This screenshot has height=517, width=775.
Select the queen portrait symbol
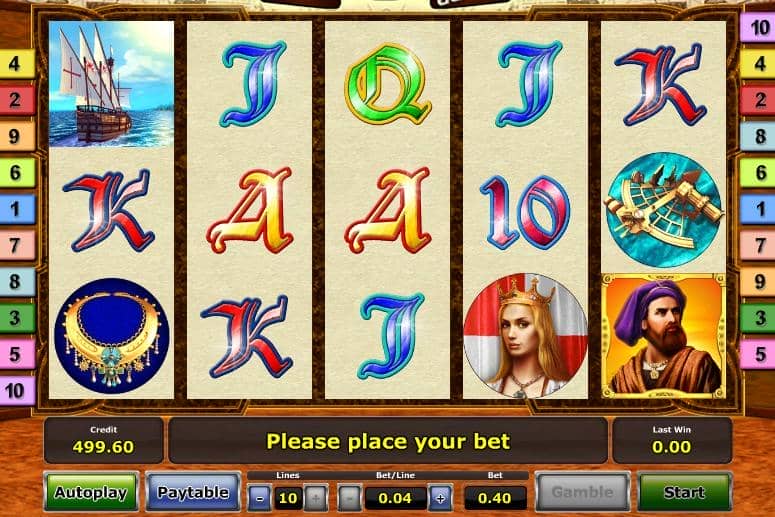tap(525, 336)
